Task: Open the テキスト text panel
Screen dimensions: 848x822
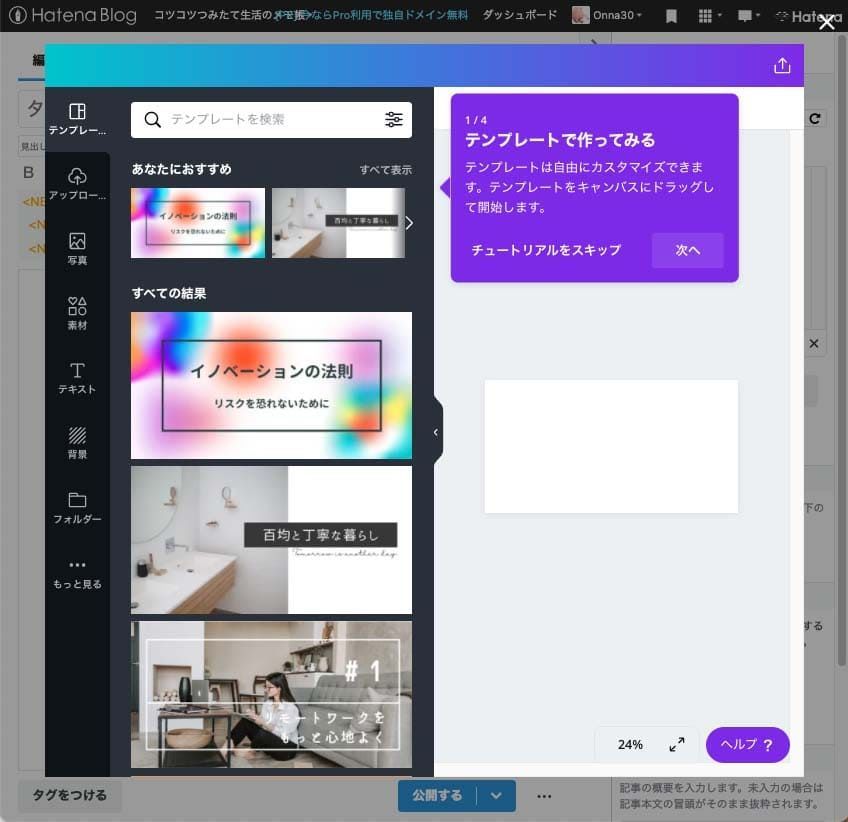Action: point(77,379)
